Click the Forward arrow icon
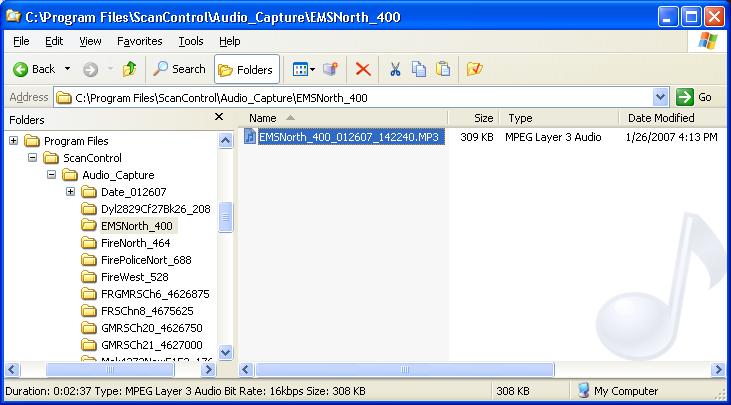This screenshot has height=405, width=731. coord(90,69)
